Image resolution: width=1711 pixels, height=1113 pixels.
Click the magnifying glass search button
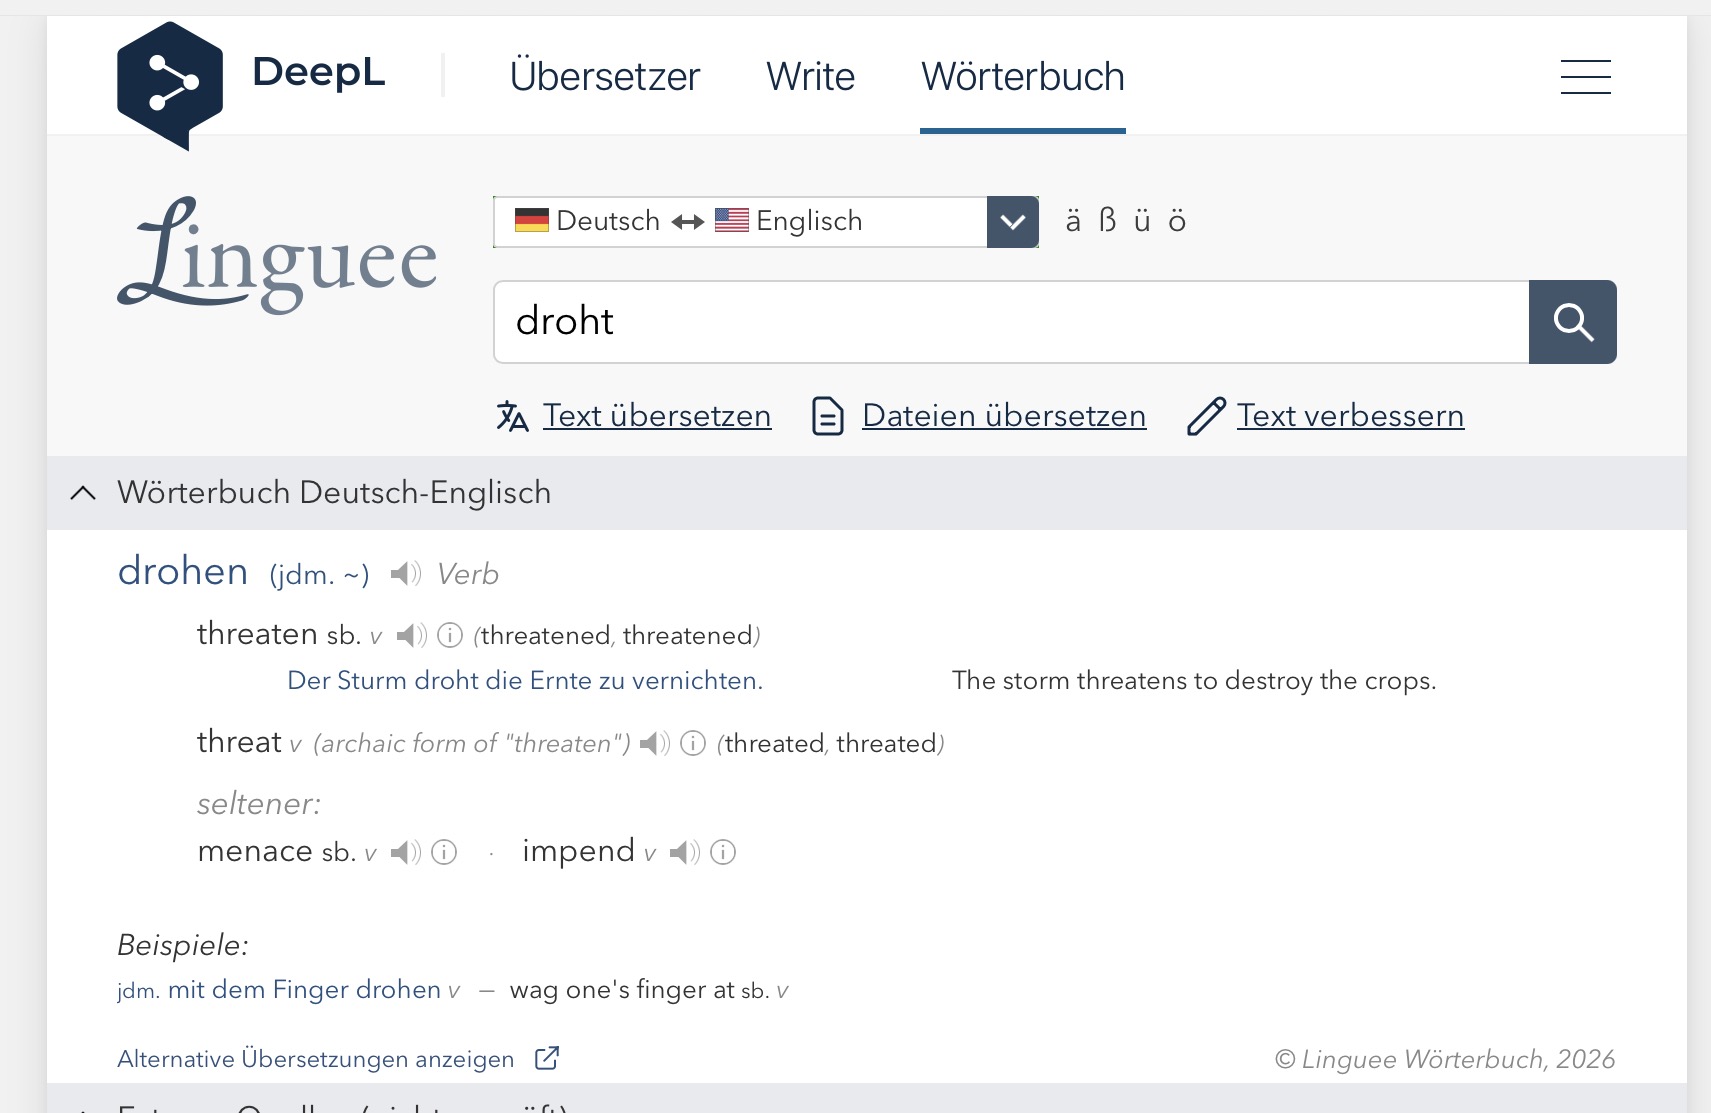[1572, 322]
